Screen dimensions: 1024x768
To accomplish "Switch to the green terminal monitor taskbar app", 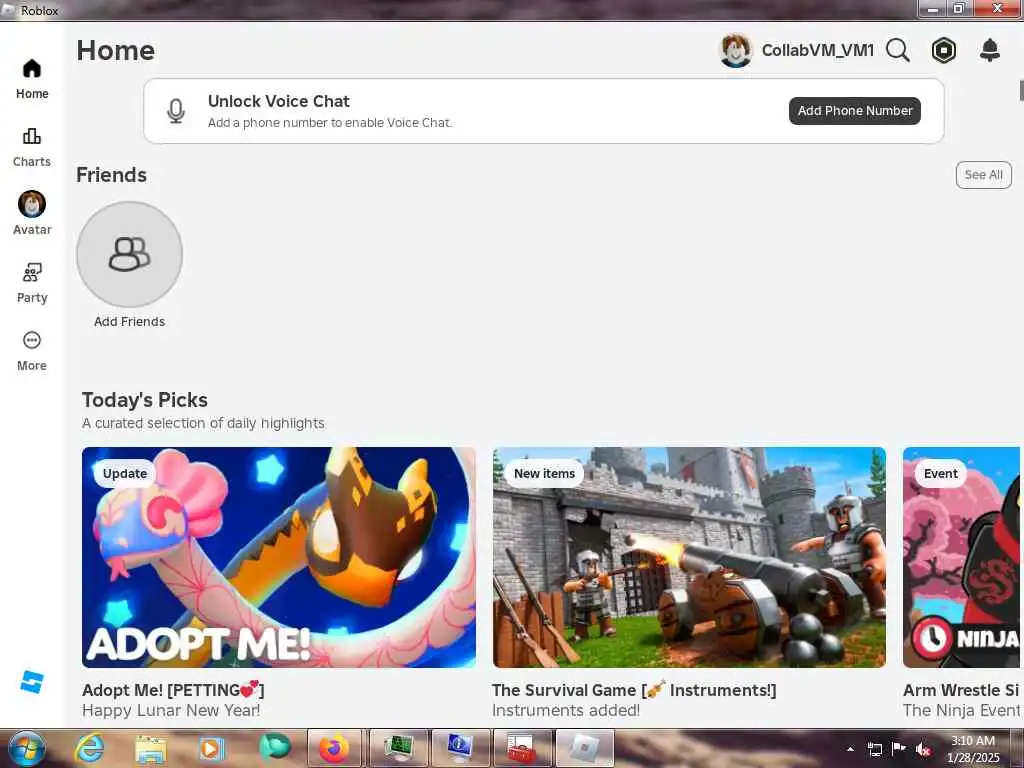I will (x=398, y=748).
